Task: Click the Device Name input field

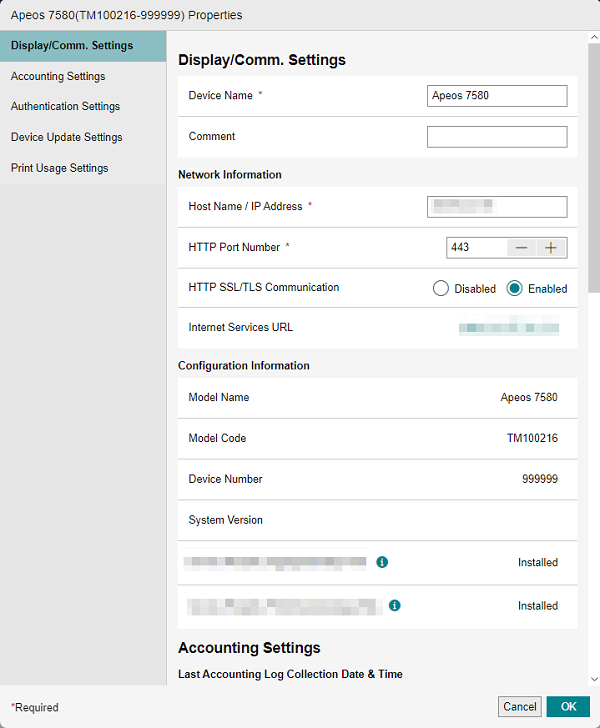Action: click(497, 96)
